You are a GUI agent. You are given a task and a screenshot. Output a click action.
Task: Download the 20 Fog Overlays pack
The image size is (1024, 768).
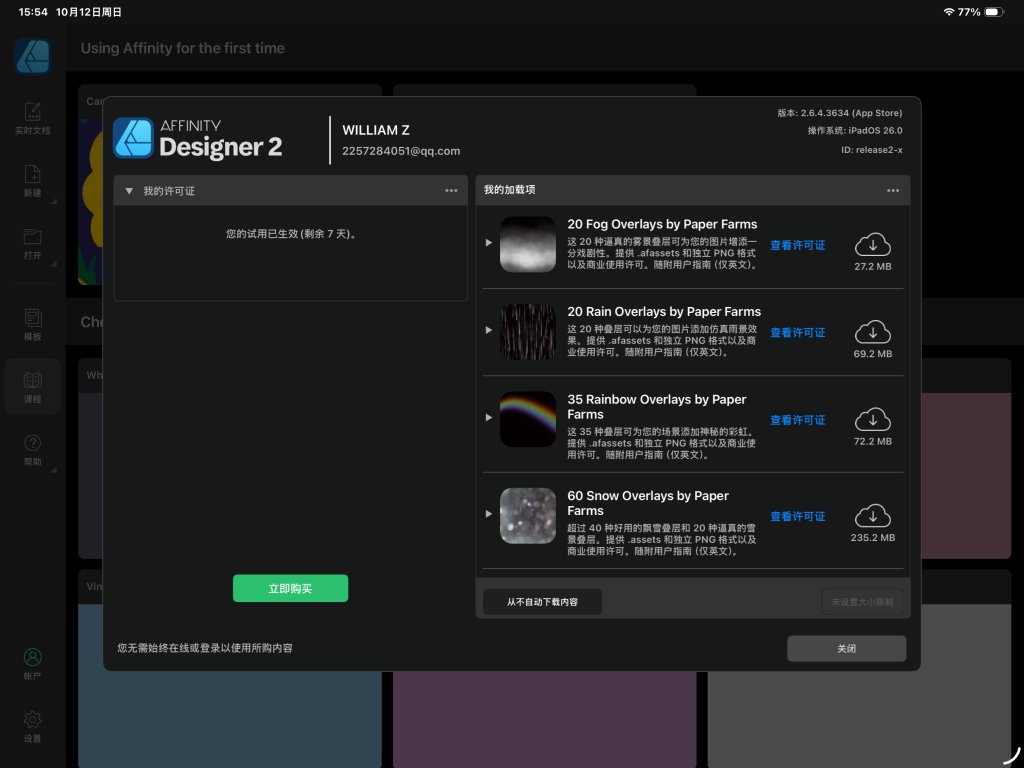(873, 244)
